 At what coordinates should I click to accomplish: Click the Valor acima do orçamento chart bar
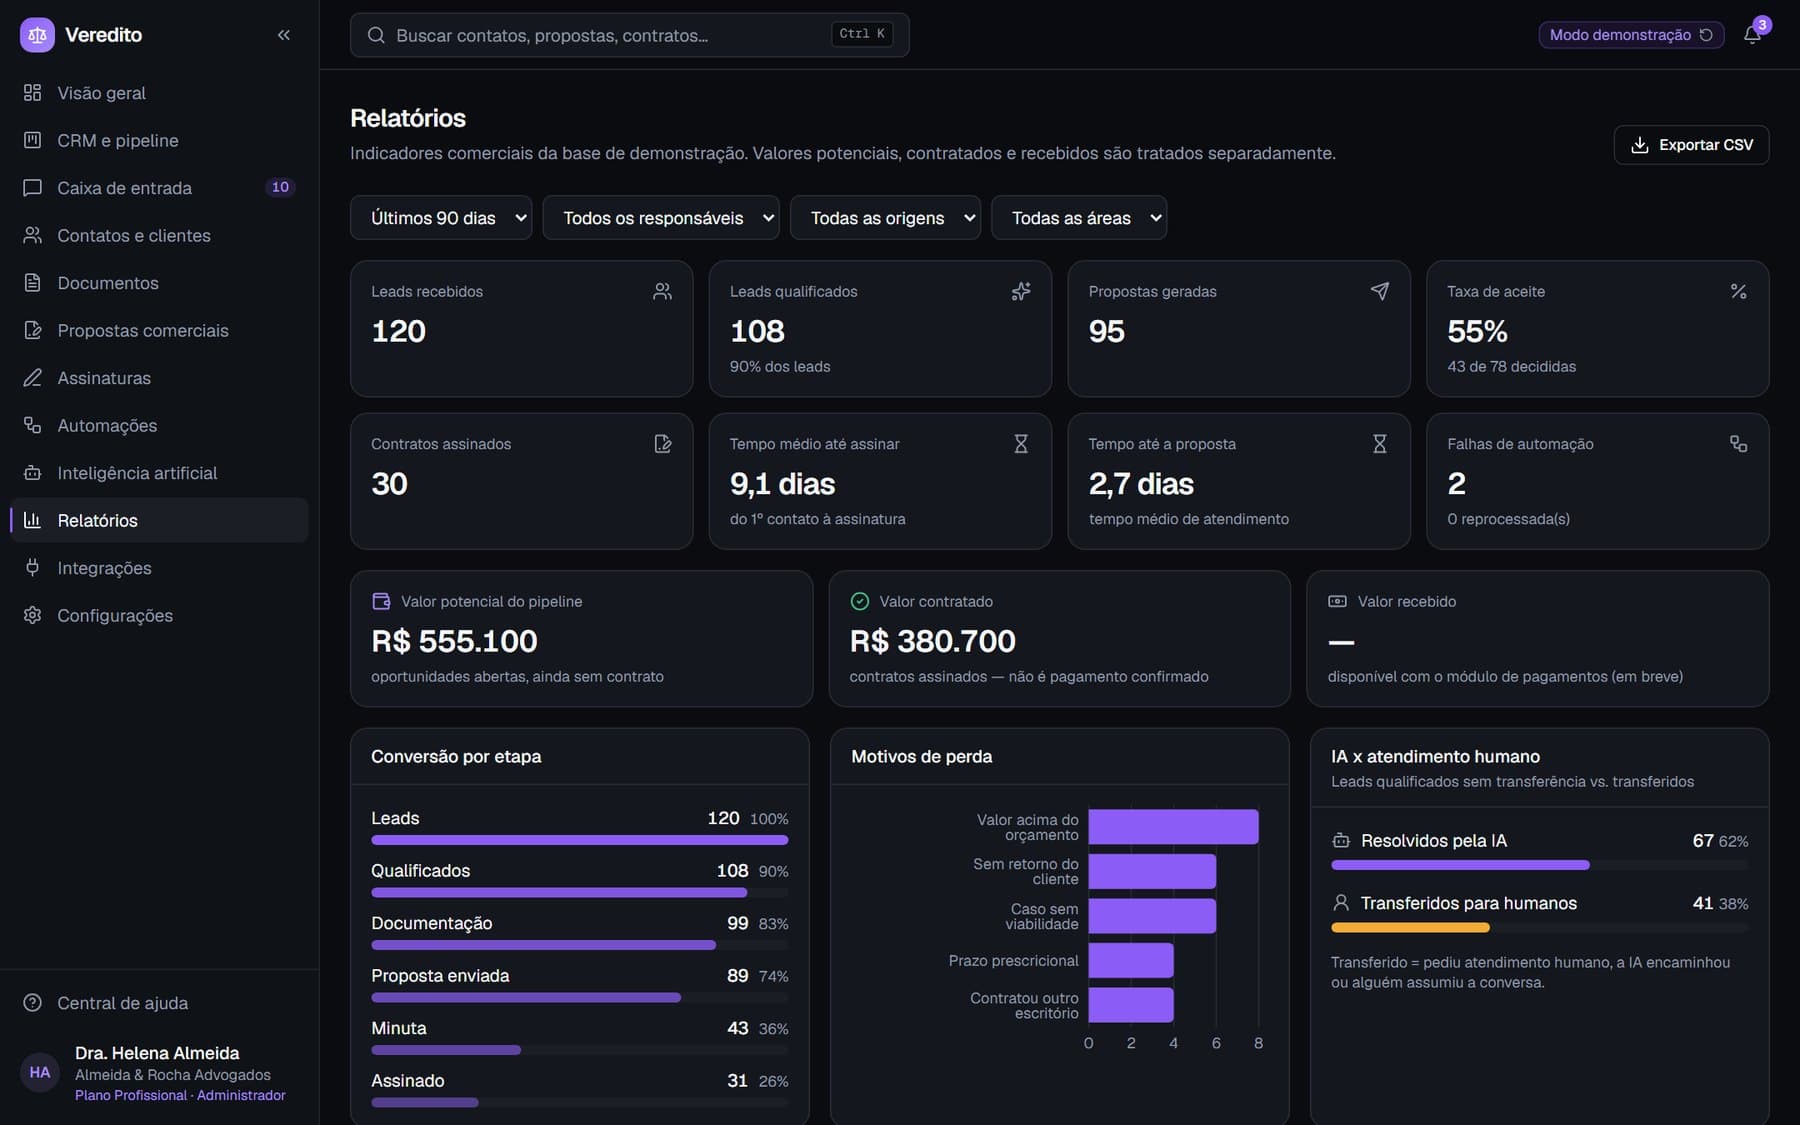[1173, 827]
